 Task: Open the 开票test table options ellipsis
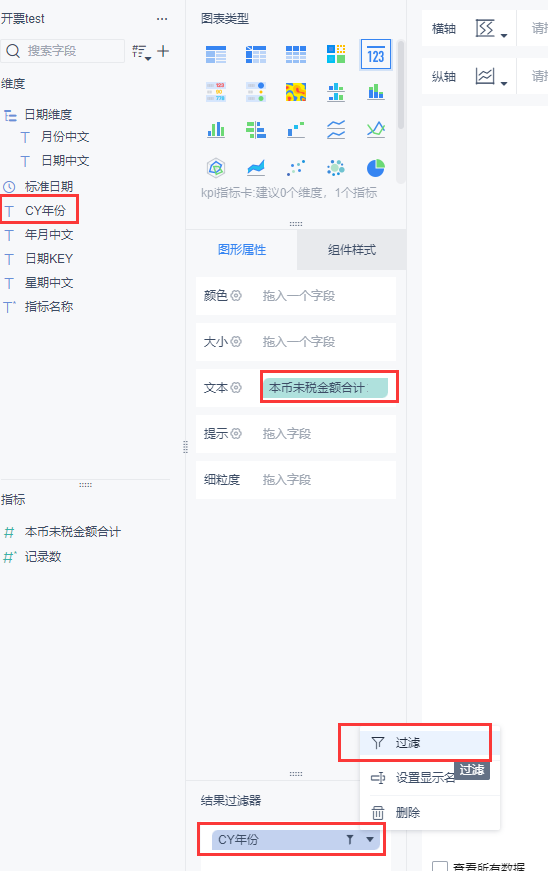coord(162,19)
